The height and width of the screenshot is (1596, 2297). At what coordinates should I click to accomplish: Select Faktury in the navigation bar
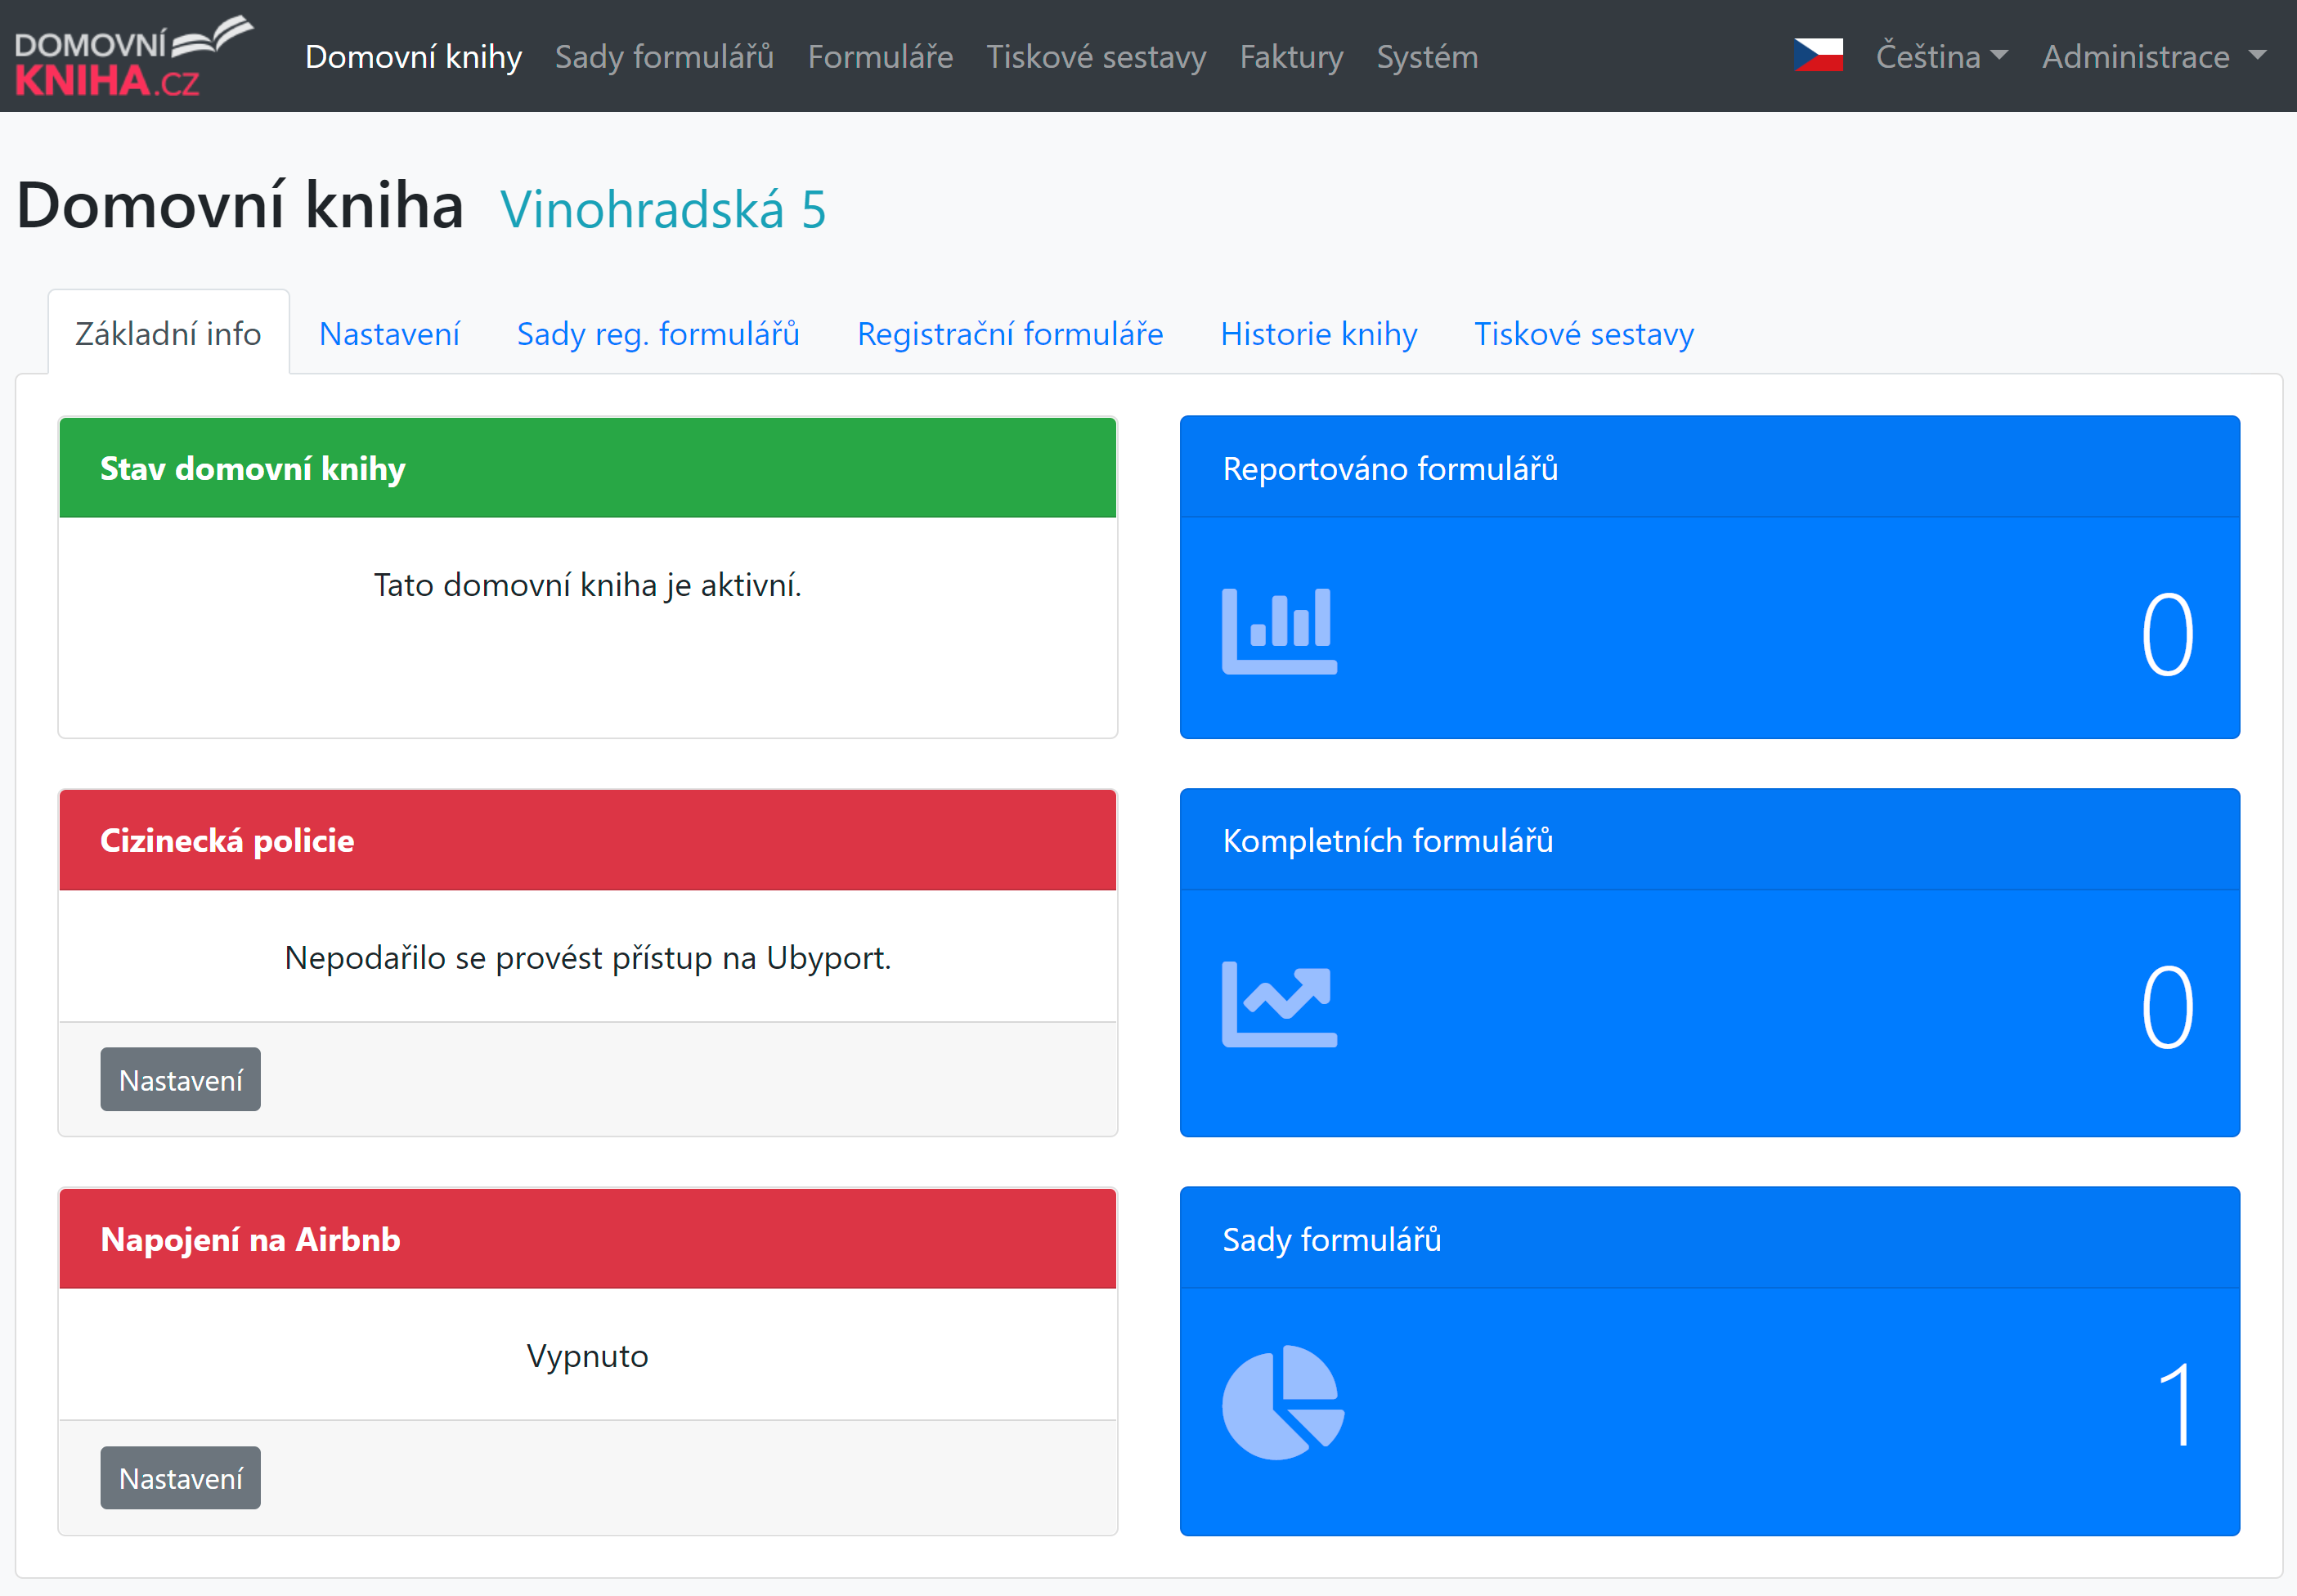[x=1291, y=56]
